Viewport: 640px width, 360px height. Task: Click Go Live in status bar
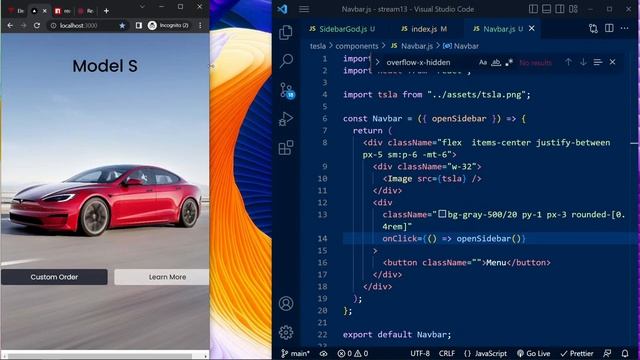pos(533,353)
